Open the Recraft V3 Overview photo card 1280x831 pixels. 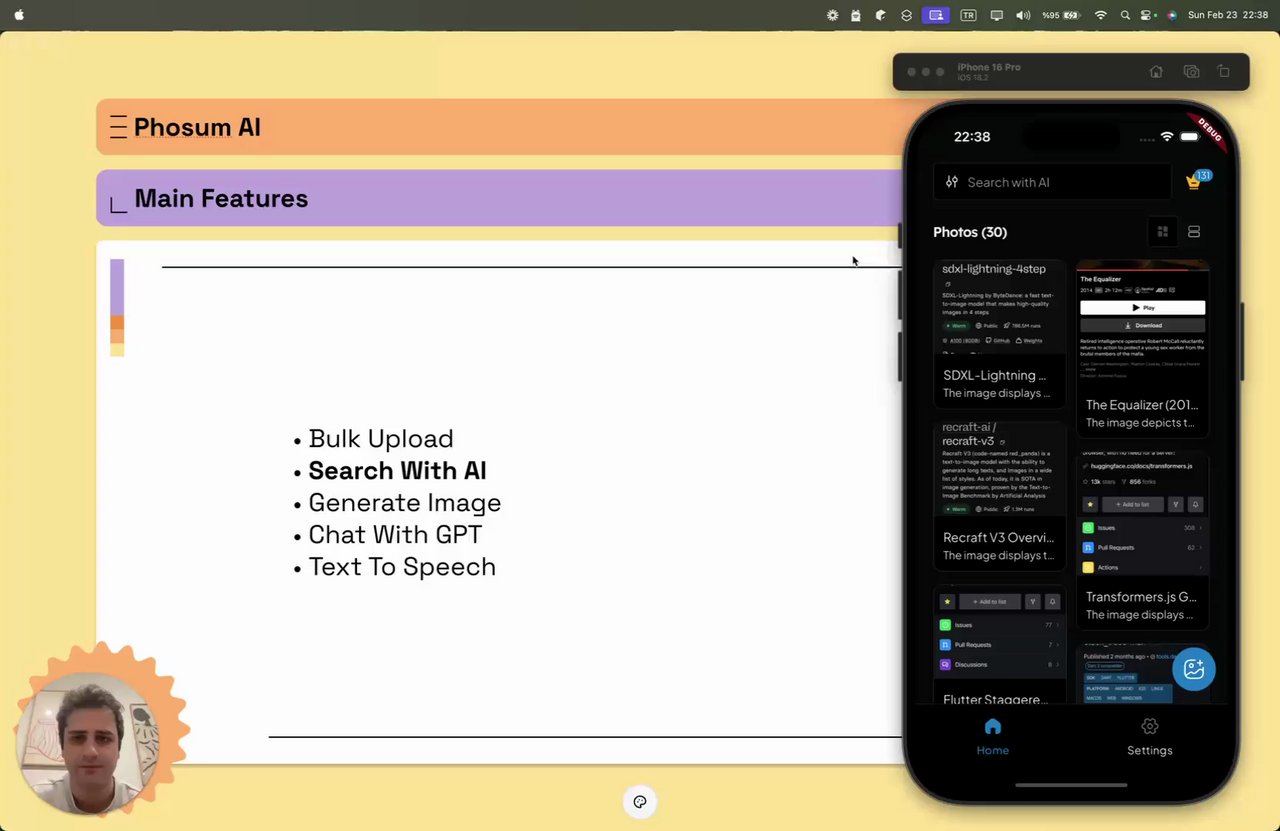999,495
